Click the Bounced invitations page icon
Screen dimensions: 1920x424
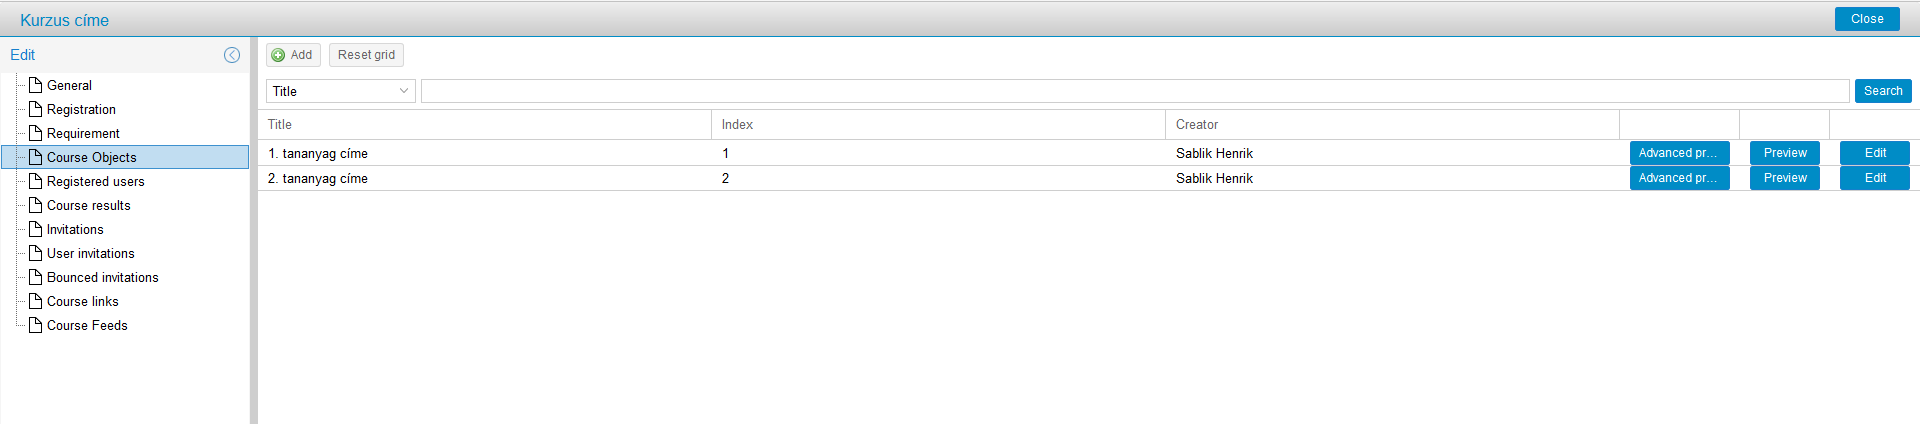(x=36, y=277)
